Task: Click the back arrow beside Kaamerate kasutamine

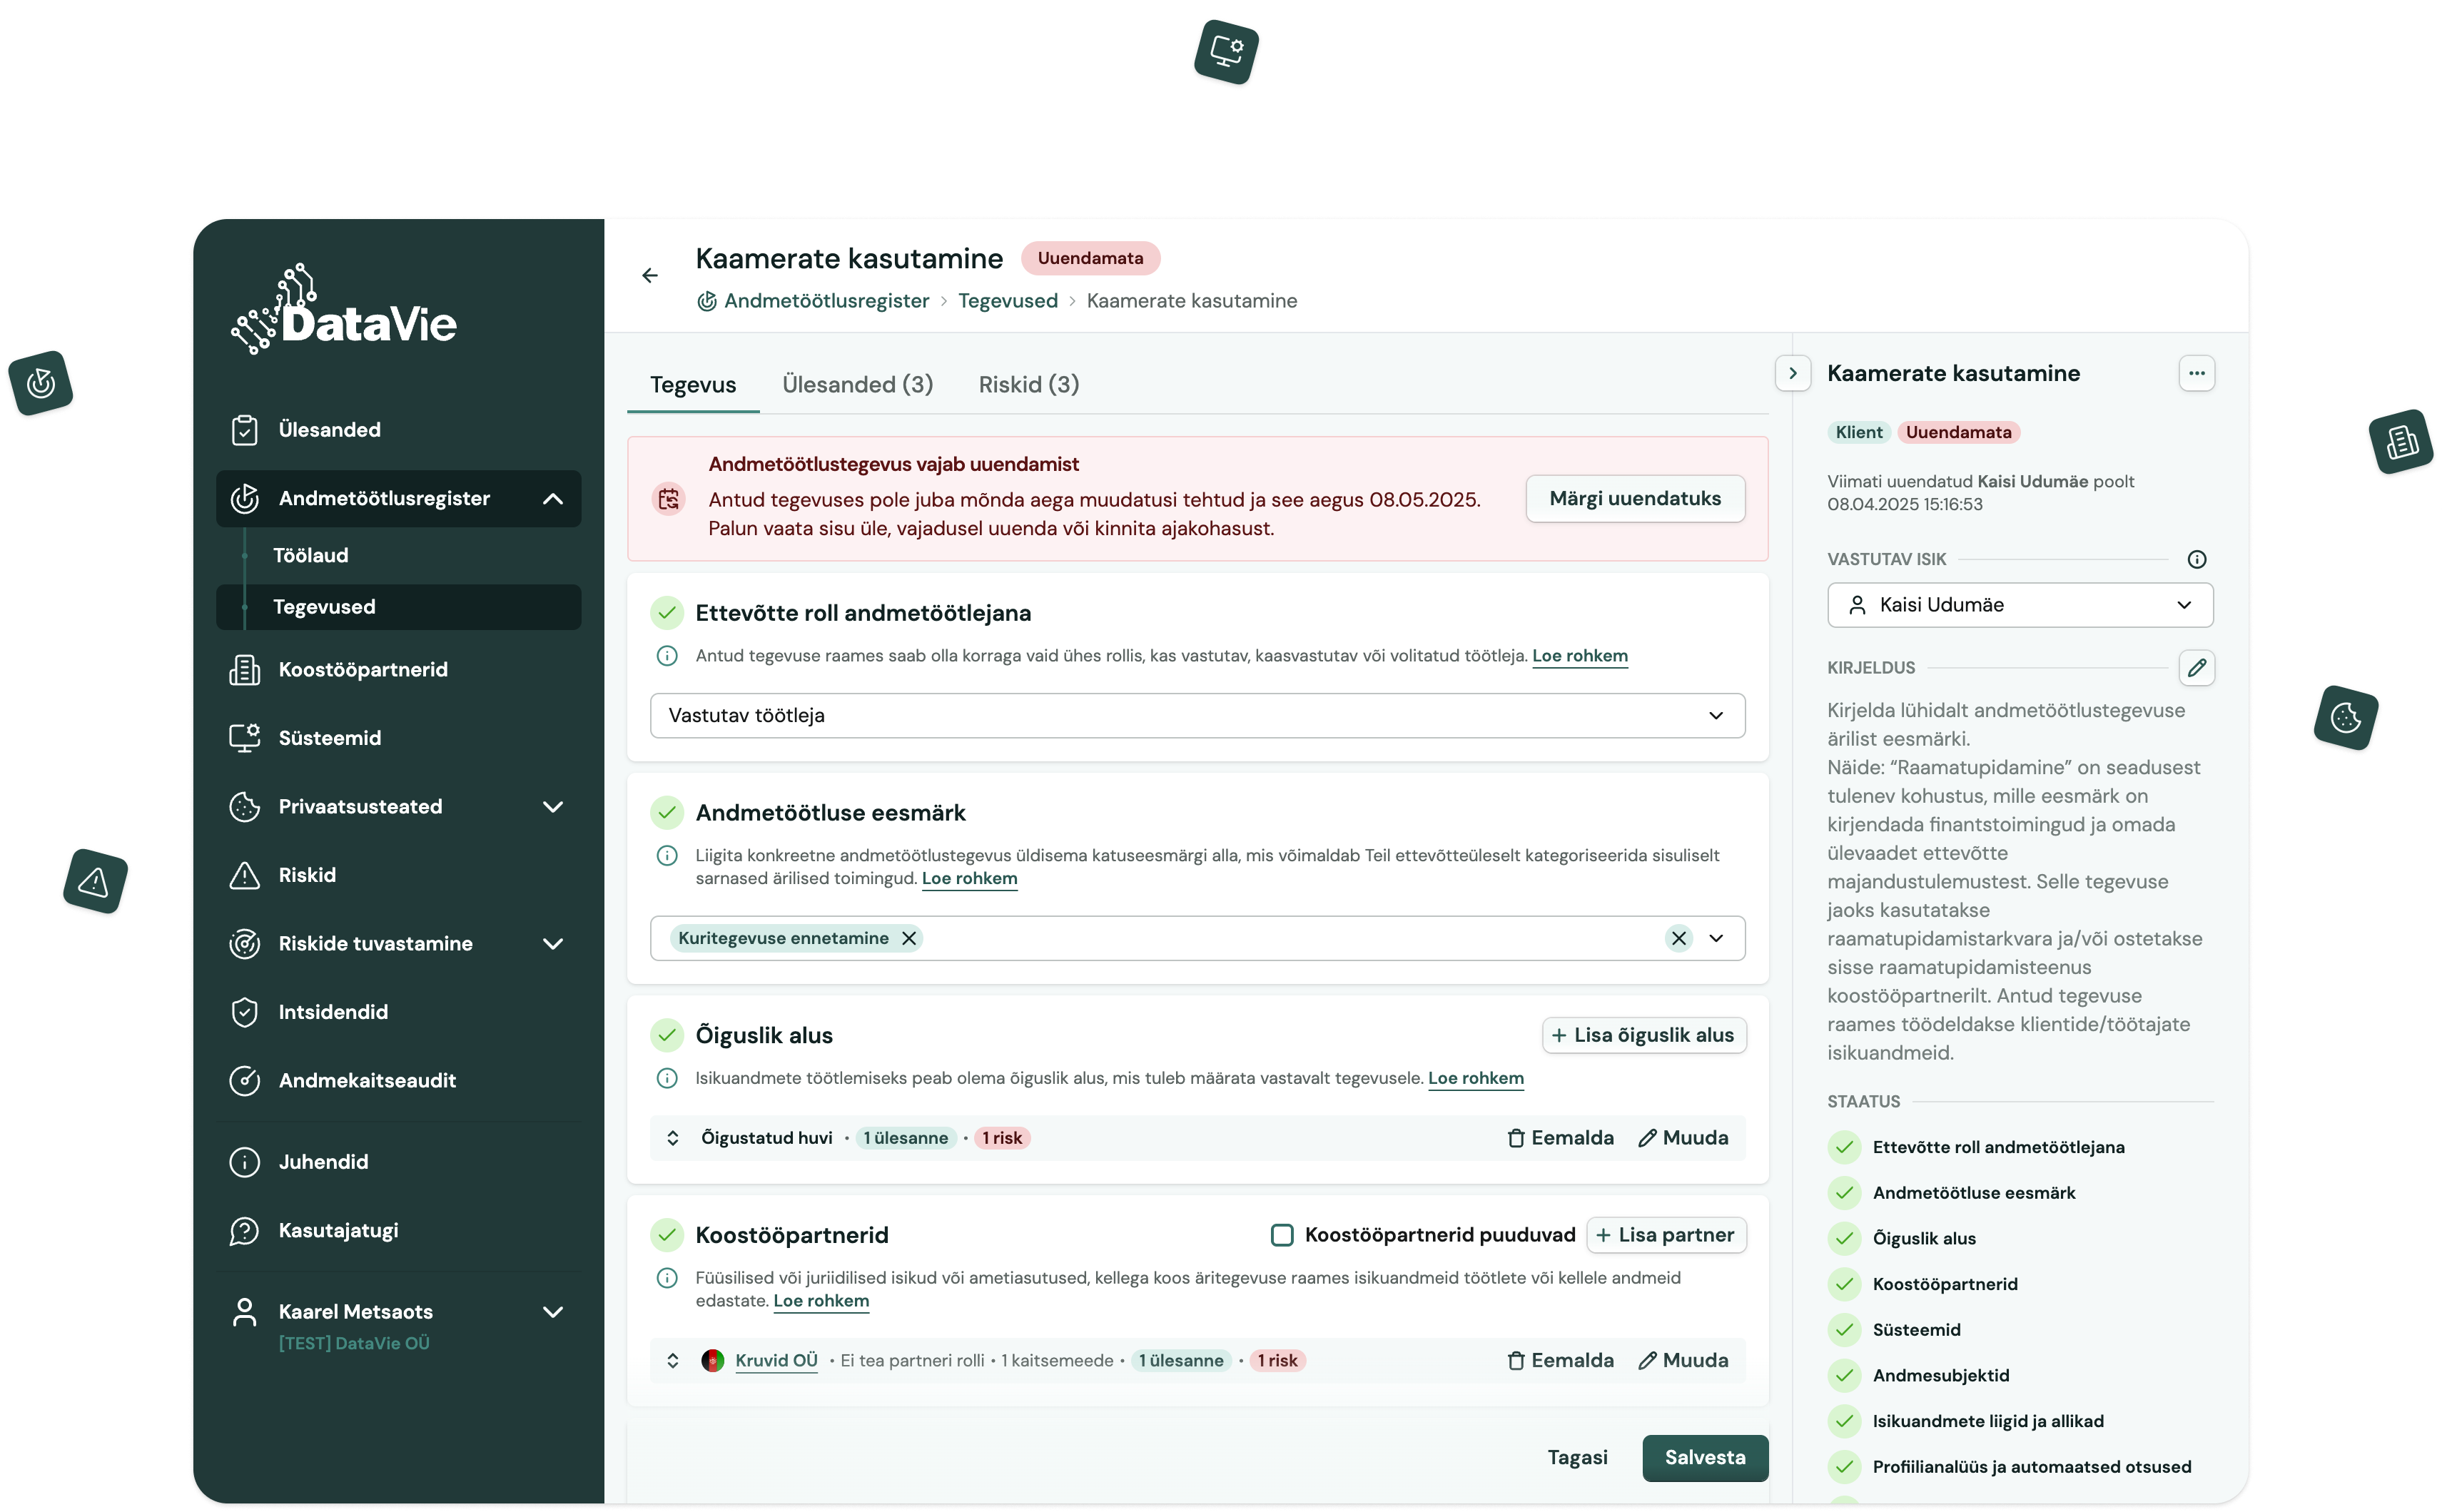Action: pos(650,275)
